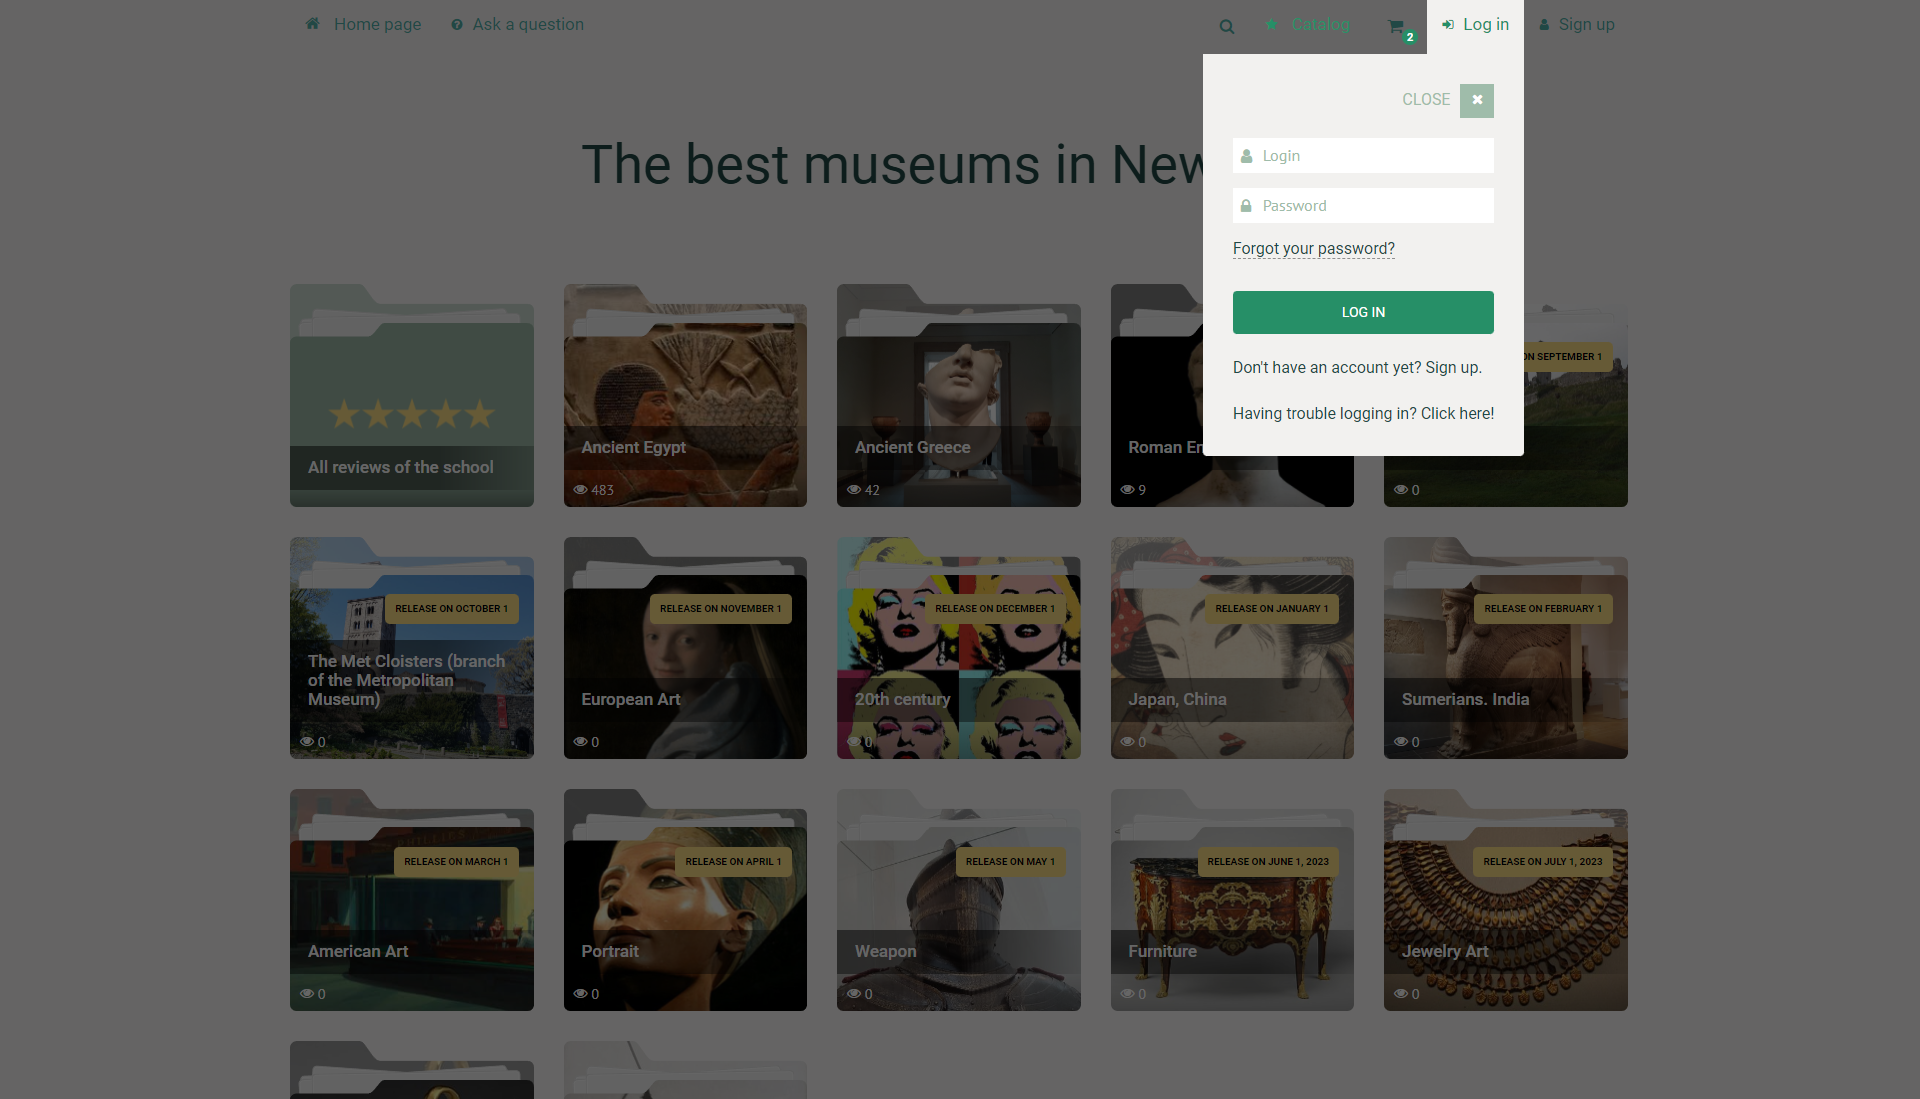Click Having trouble logging in link
Screen dimensions: 1920x1099
(x=1363, y=414)
